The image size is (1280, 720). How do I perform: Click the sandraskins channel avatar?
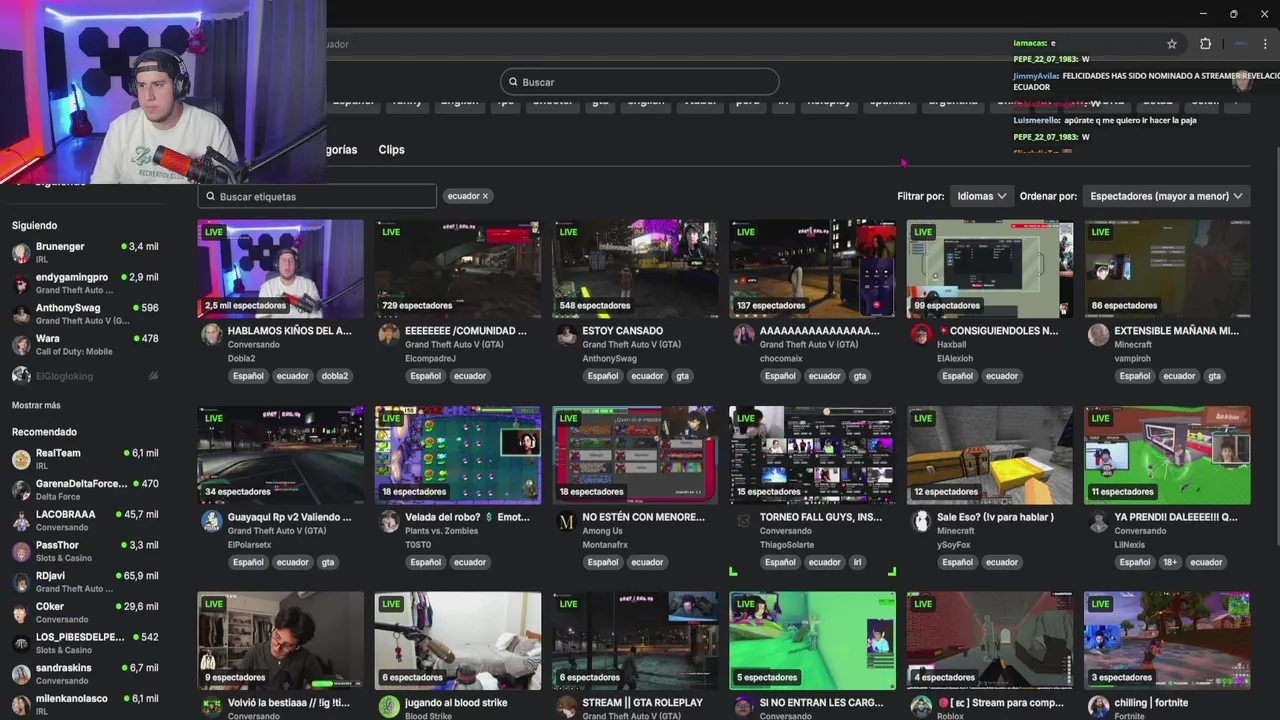(21, 673)
